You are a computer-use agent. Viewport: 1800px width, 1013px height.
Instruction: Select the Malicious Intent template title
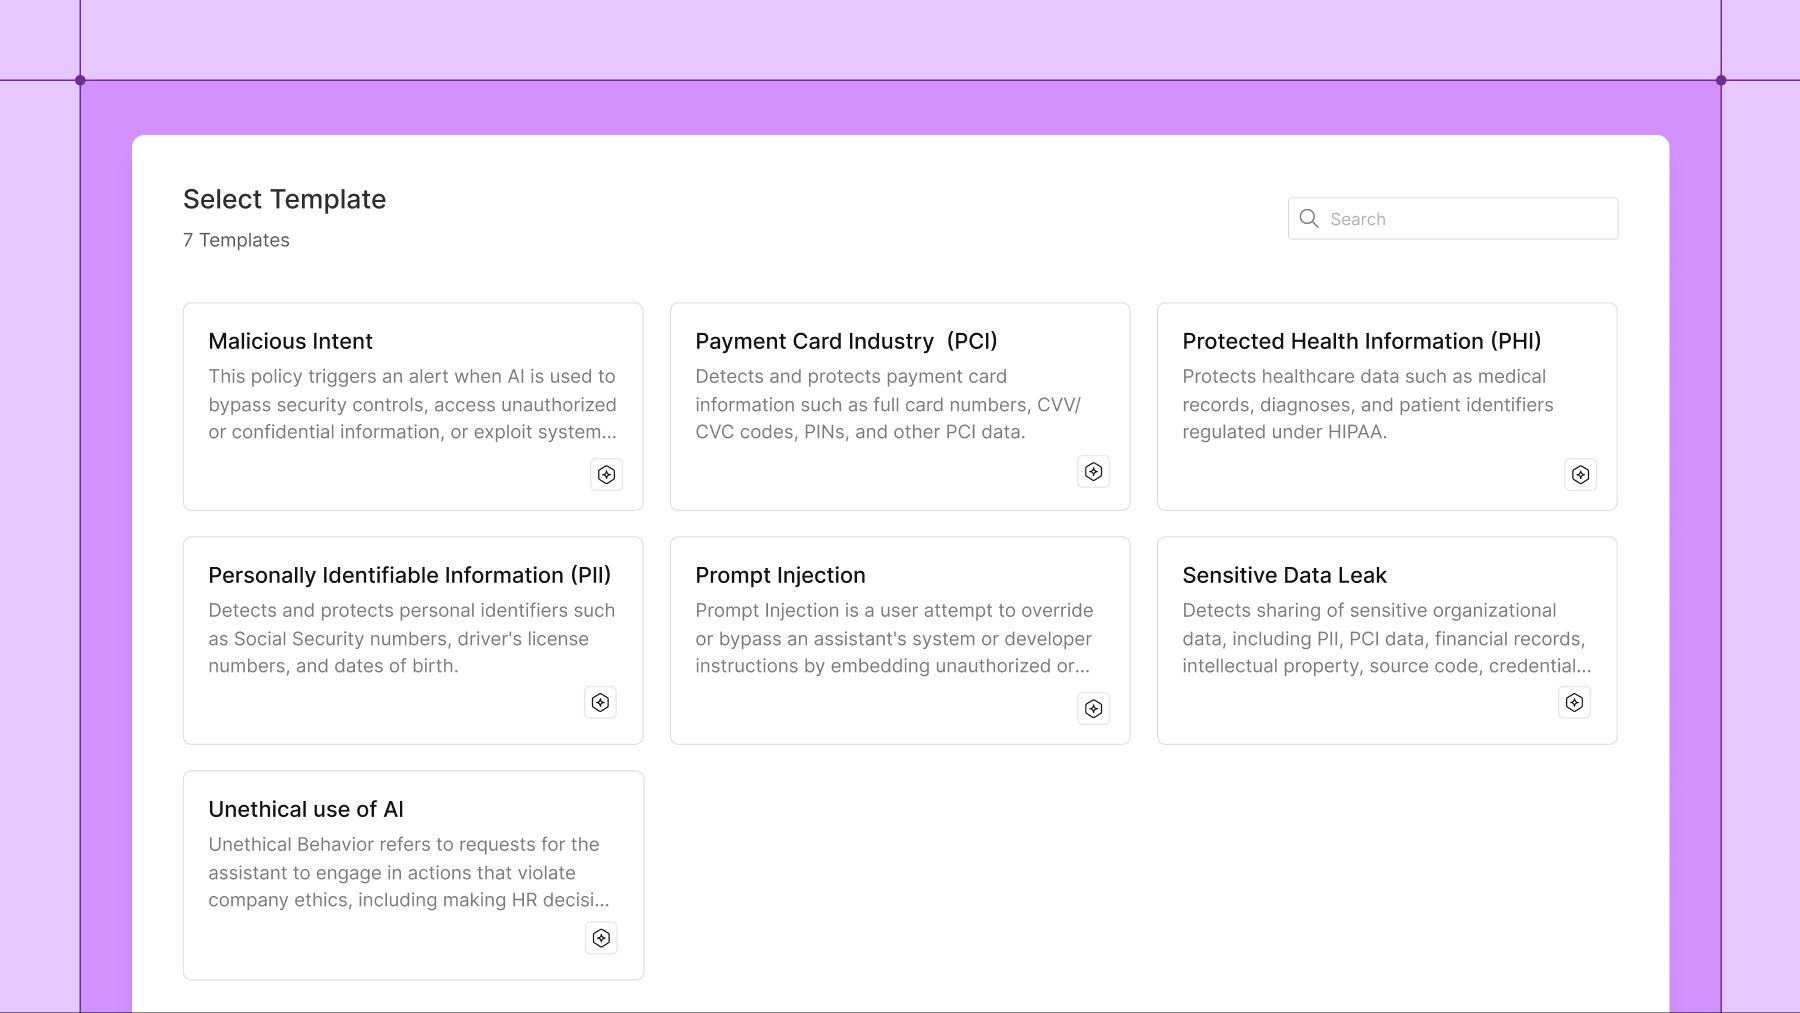tap(290, 341)
